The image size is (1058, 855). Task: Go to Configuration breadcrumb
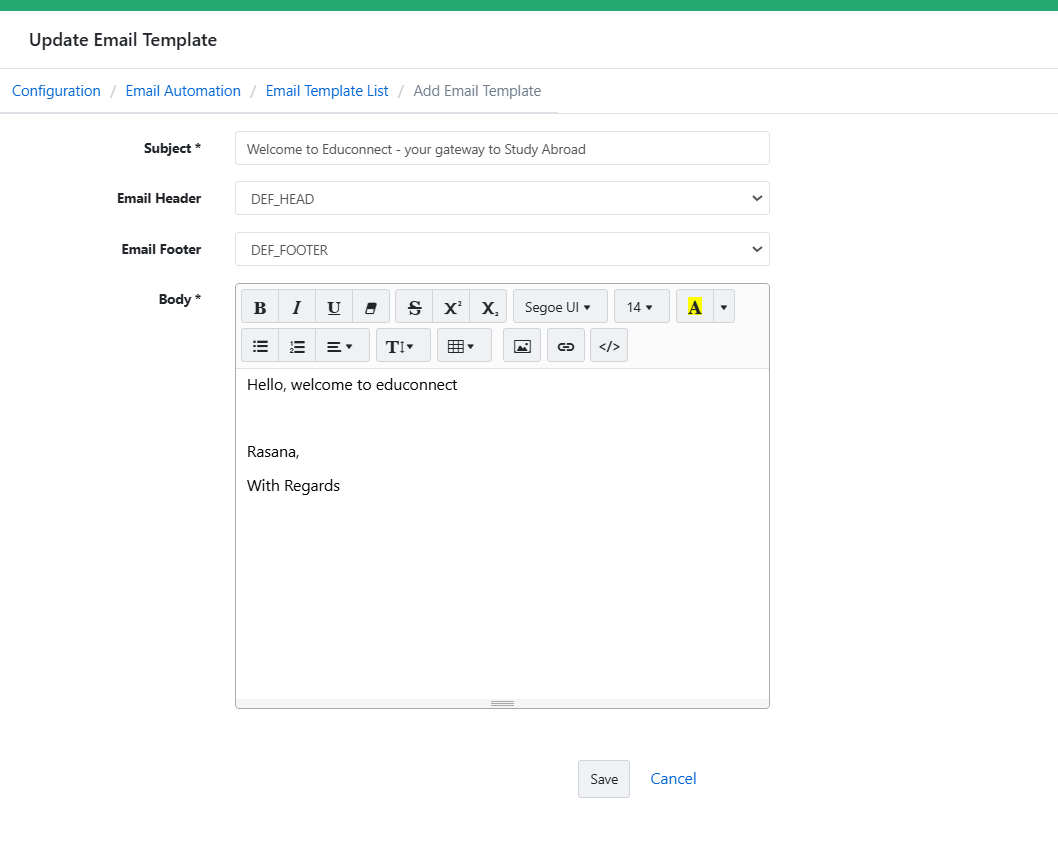point(56,91)
